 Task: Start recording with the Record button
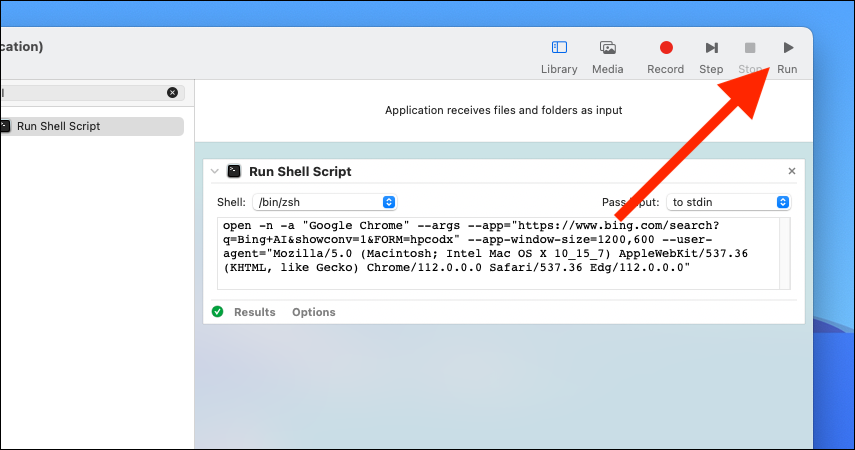[x=666, y=48]
